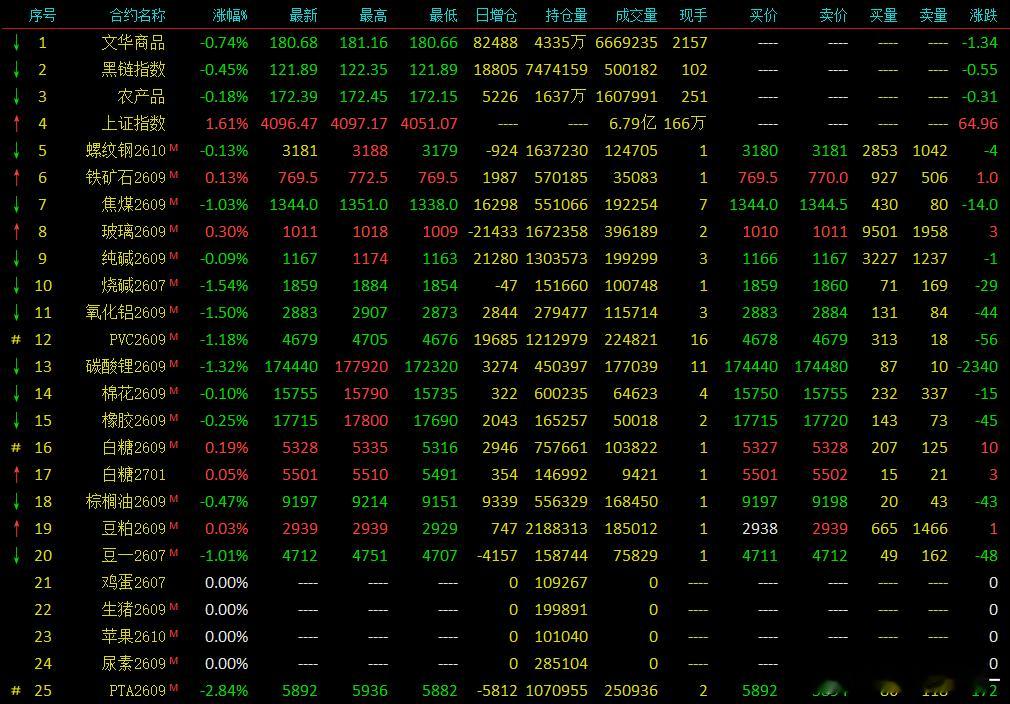Click the down arrow on the 文华商品 row

pyautogui.click(x=16, y=43)
